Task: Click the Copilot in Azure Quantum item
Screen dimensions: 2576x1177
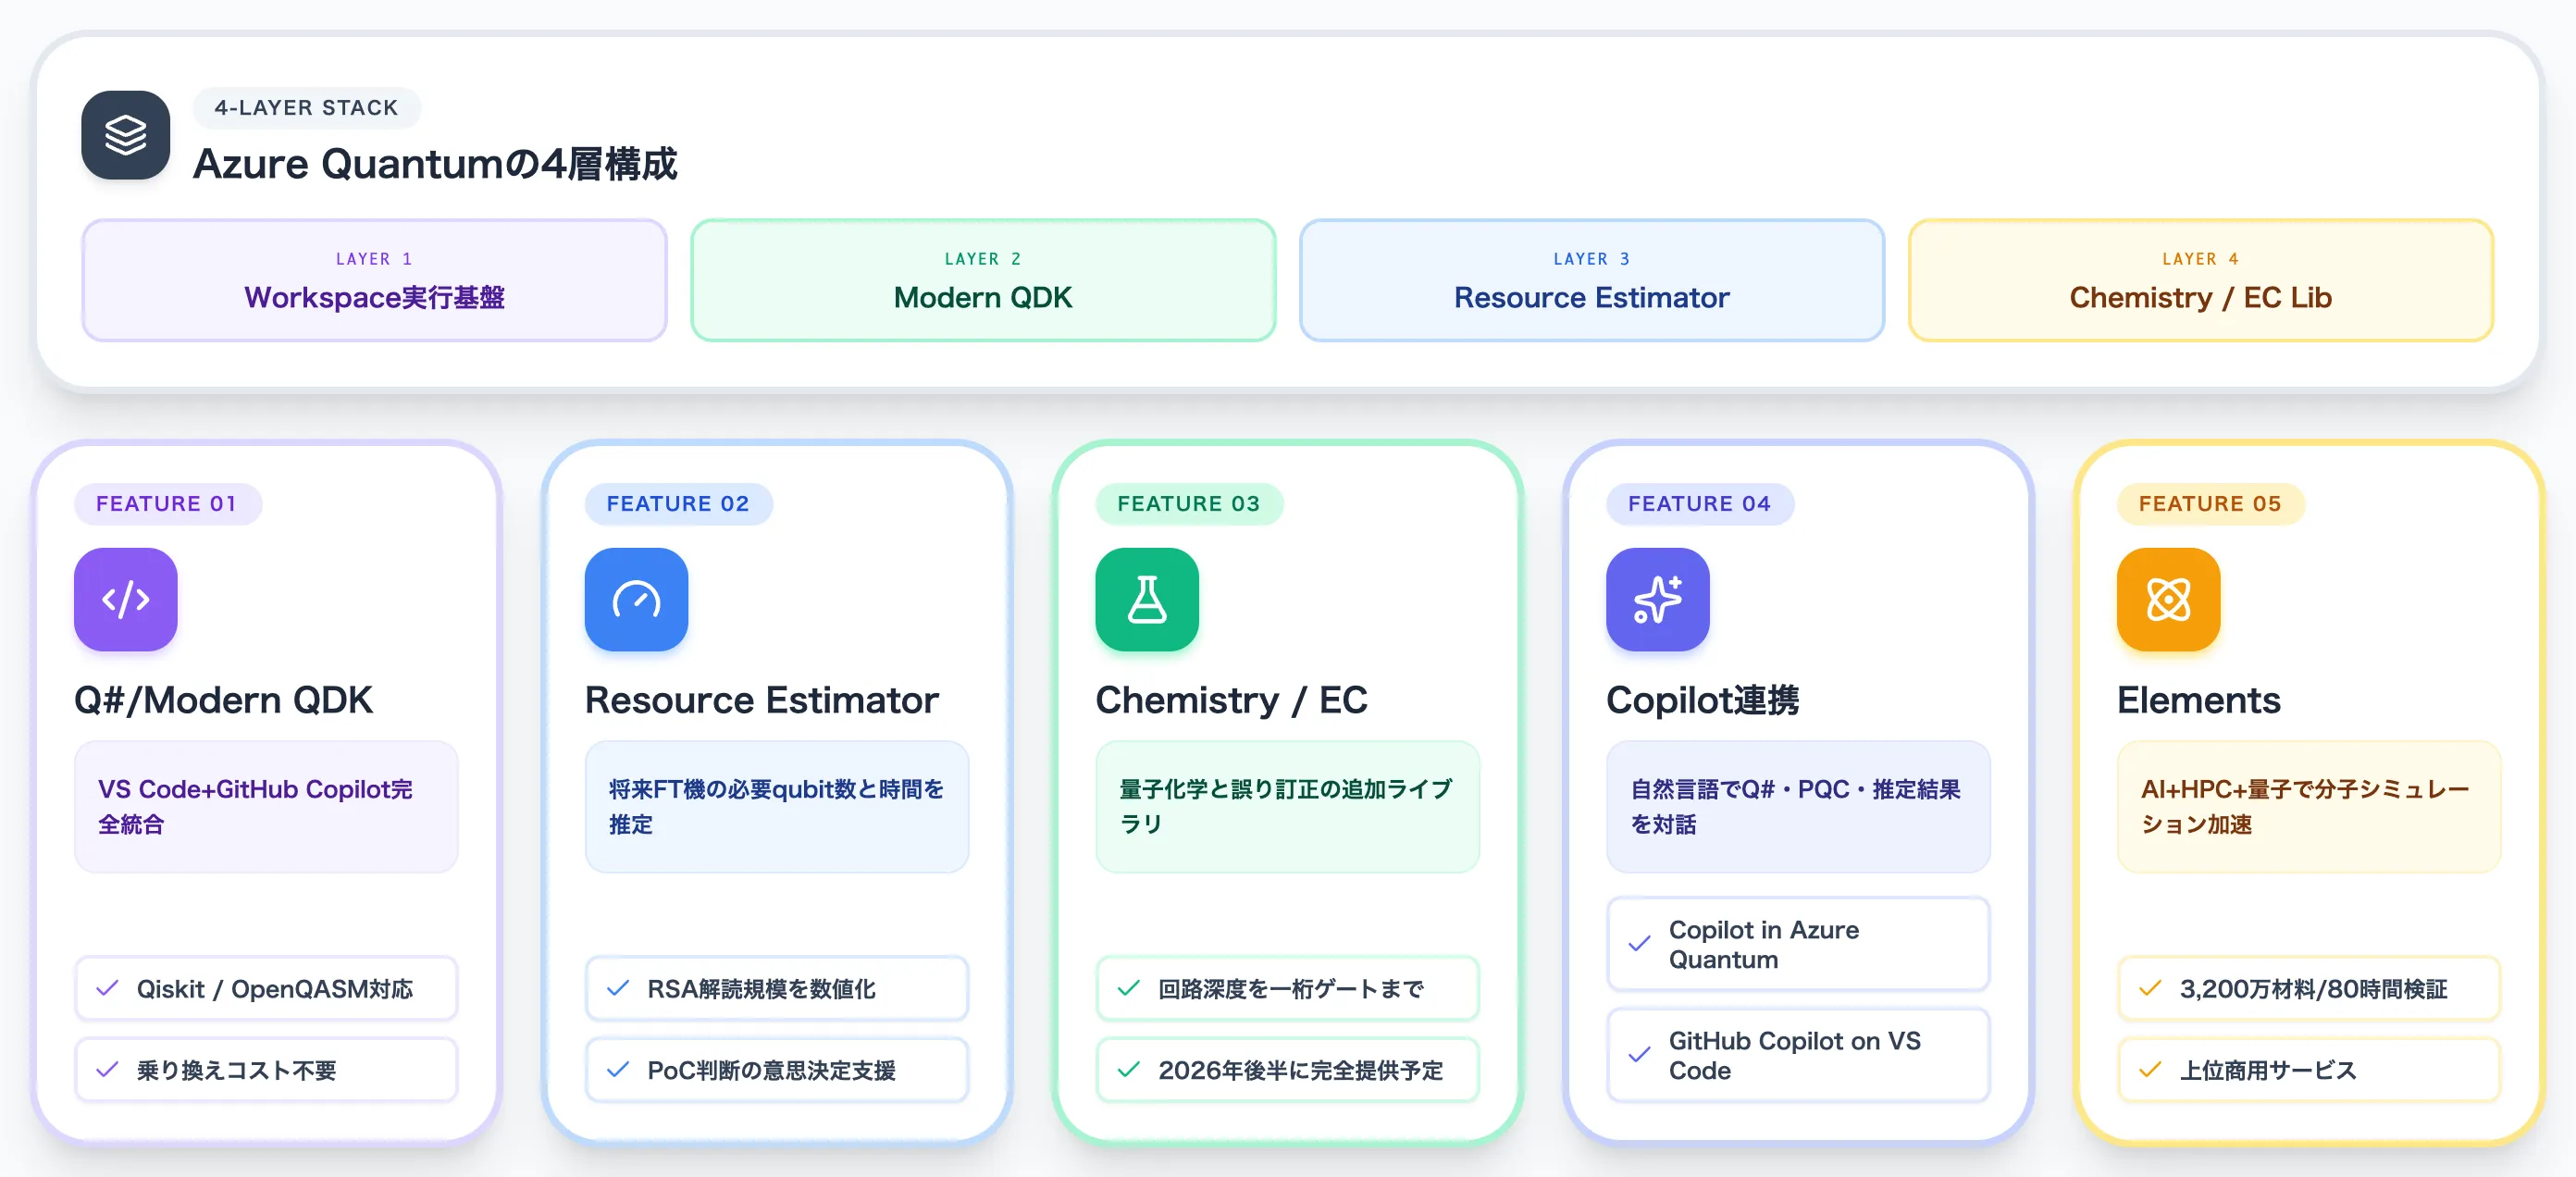Action: (1798, 944)
